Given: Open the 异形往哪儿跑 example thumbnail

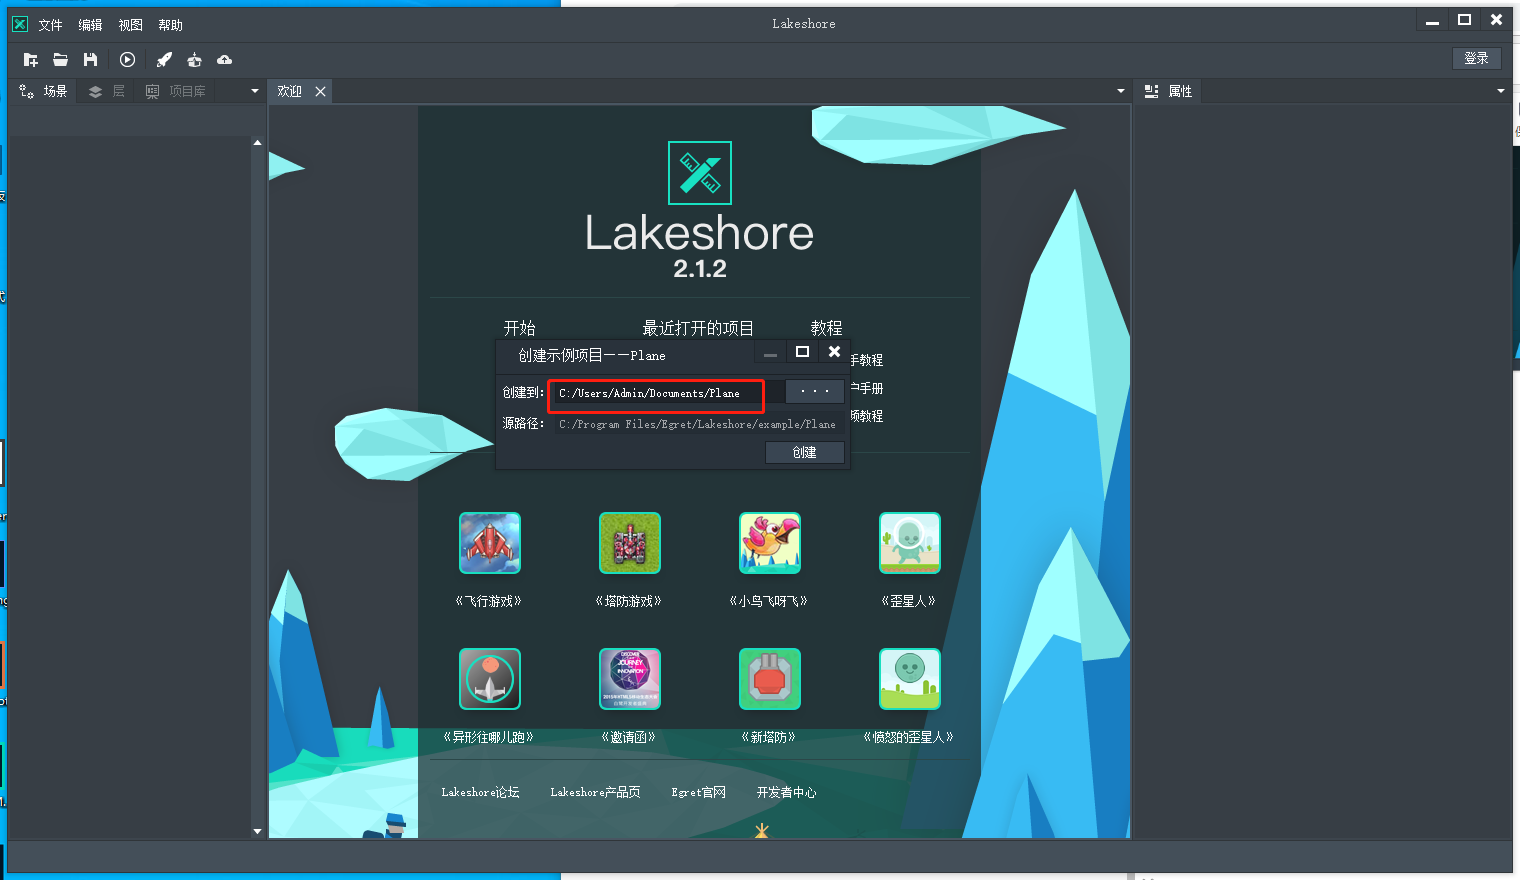Looking at the screenshot, I should [490, 679].
